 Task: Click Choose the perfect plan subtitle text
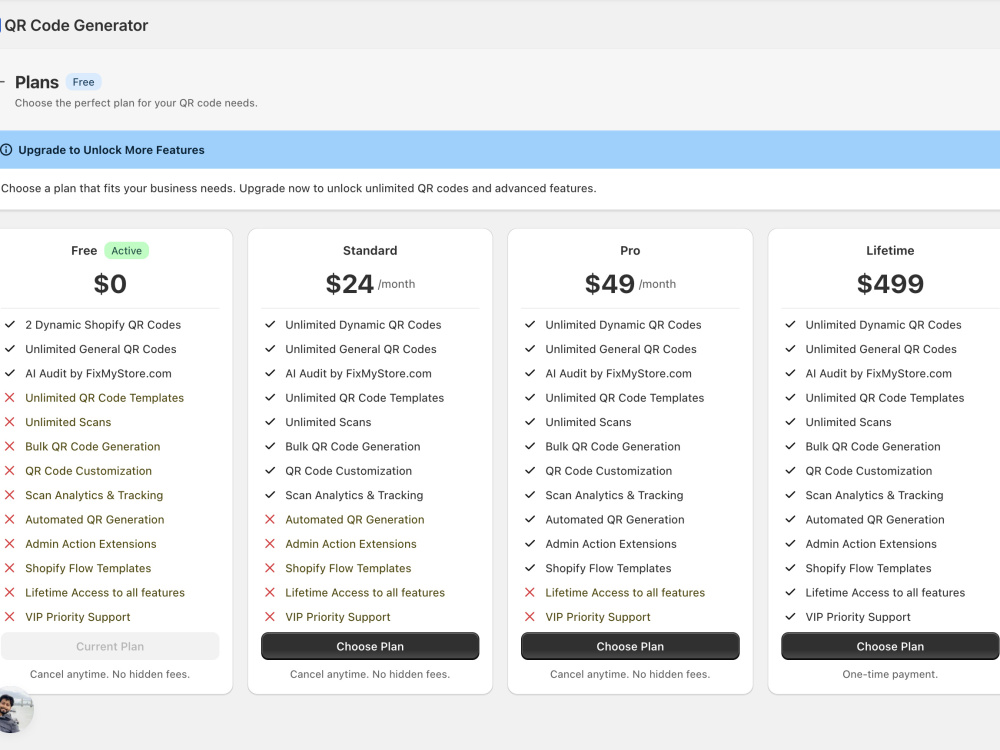click(136, 103)
